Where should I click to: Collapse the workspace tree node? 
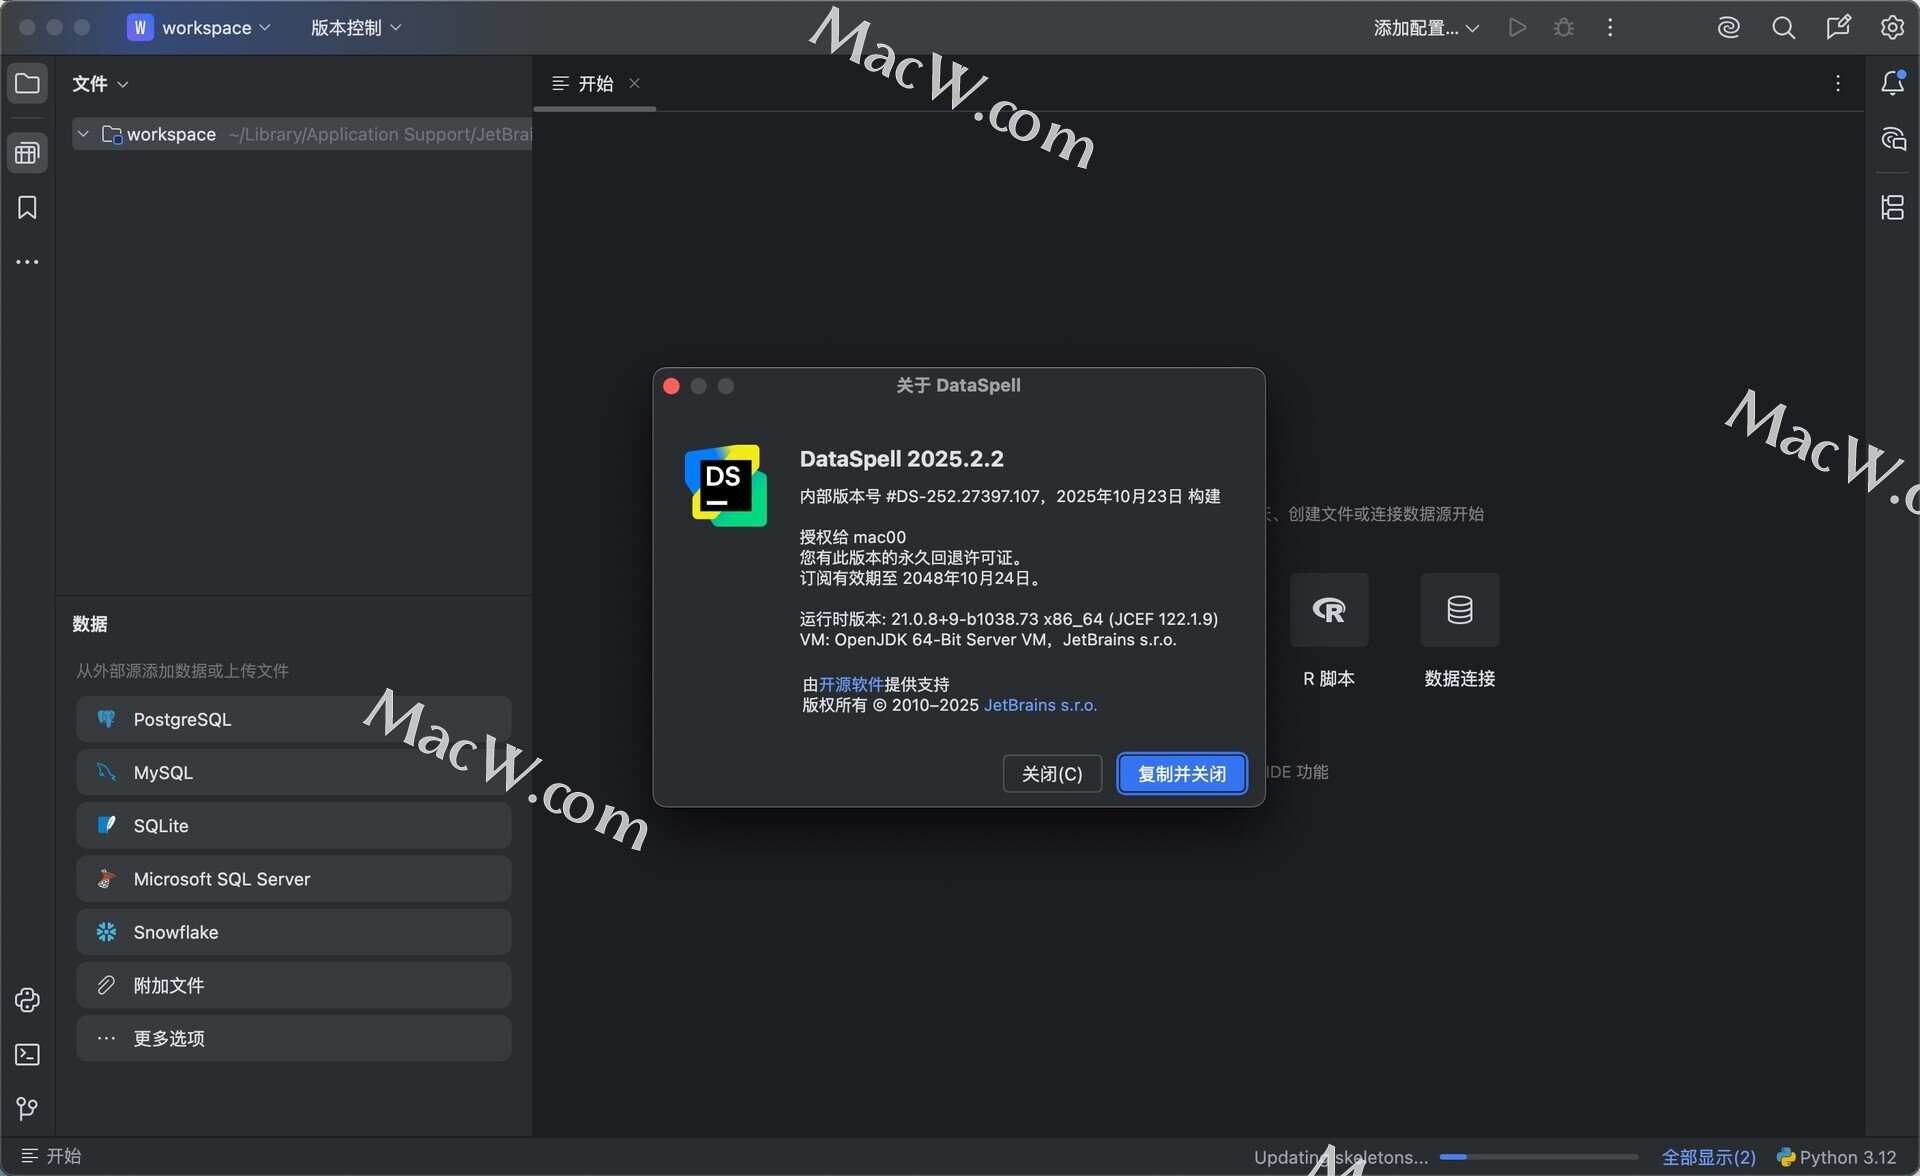(84, 134)
